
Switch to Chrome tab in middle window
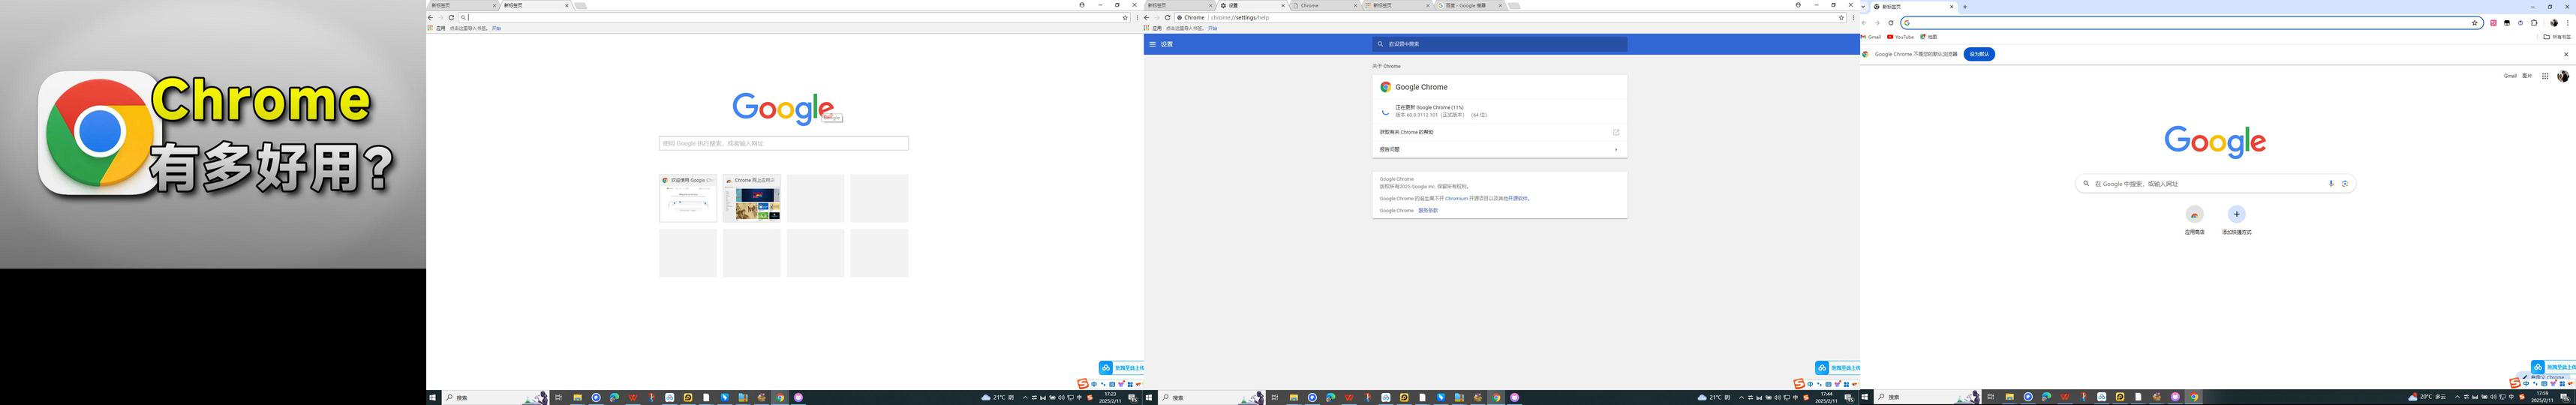pos(1324,5)
